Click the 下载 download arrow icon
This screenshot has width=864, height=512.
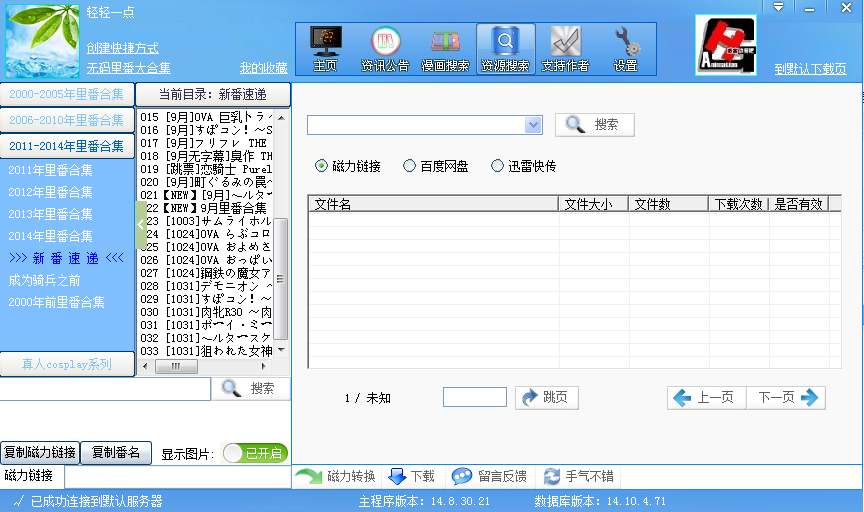pyautogui.click(x=396, y=477)
